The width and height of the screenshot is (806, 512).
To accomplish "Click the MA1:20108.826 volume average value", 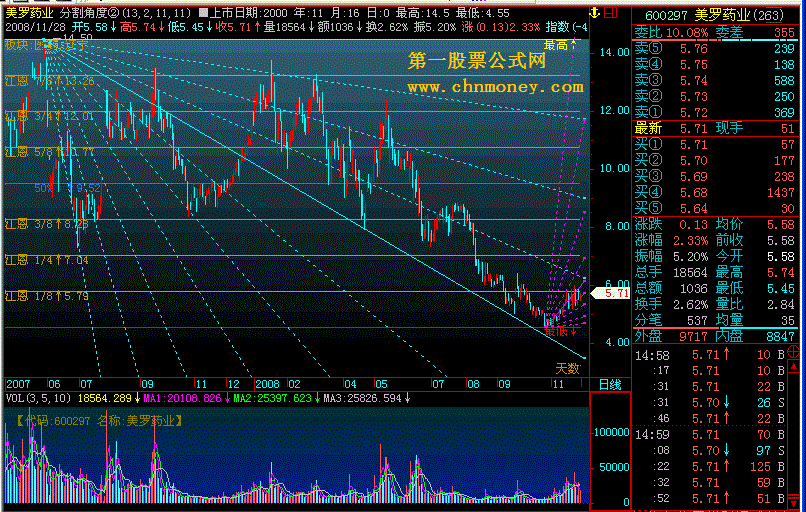I will (182, 398).
